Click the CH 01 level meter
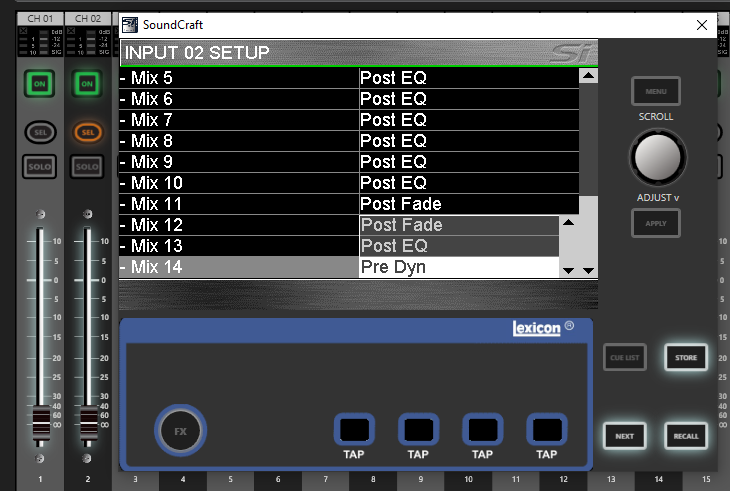The image size is (730, 496). click(40, 41)
